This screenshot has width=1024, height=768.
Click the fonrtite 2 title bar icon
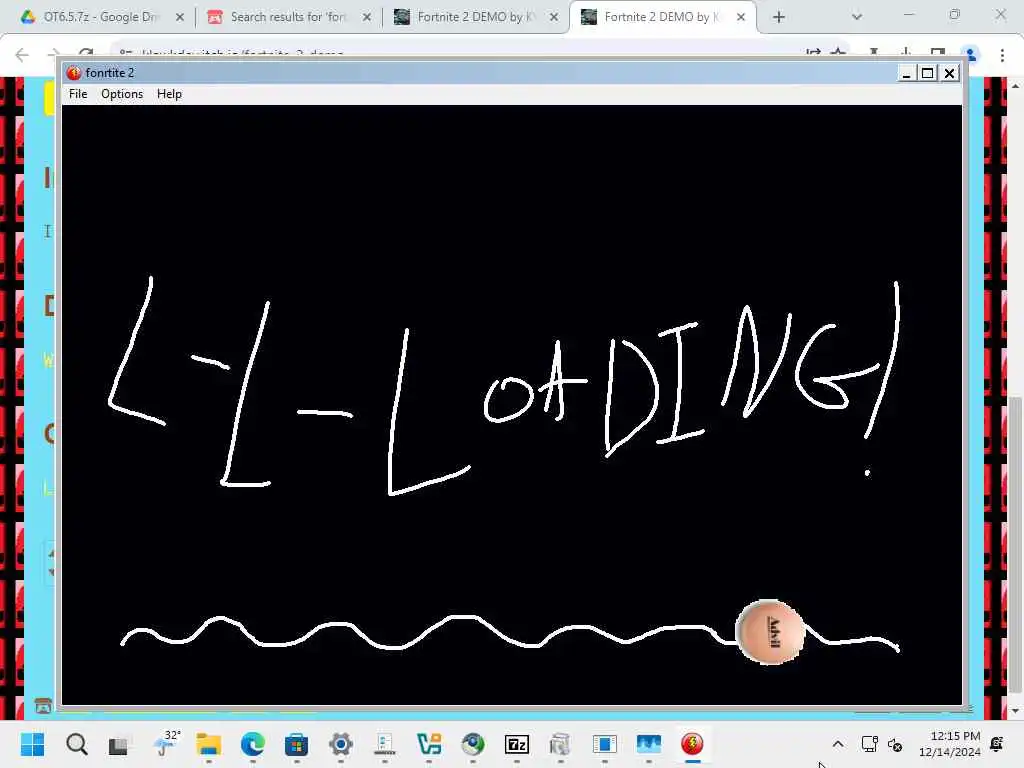click(x=74, y=72)
